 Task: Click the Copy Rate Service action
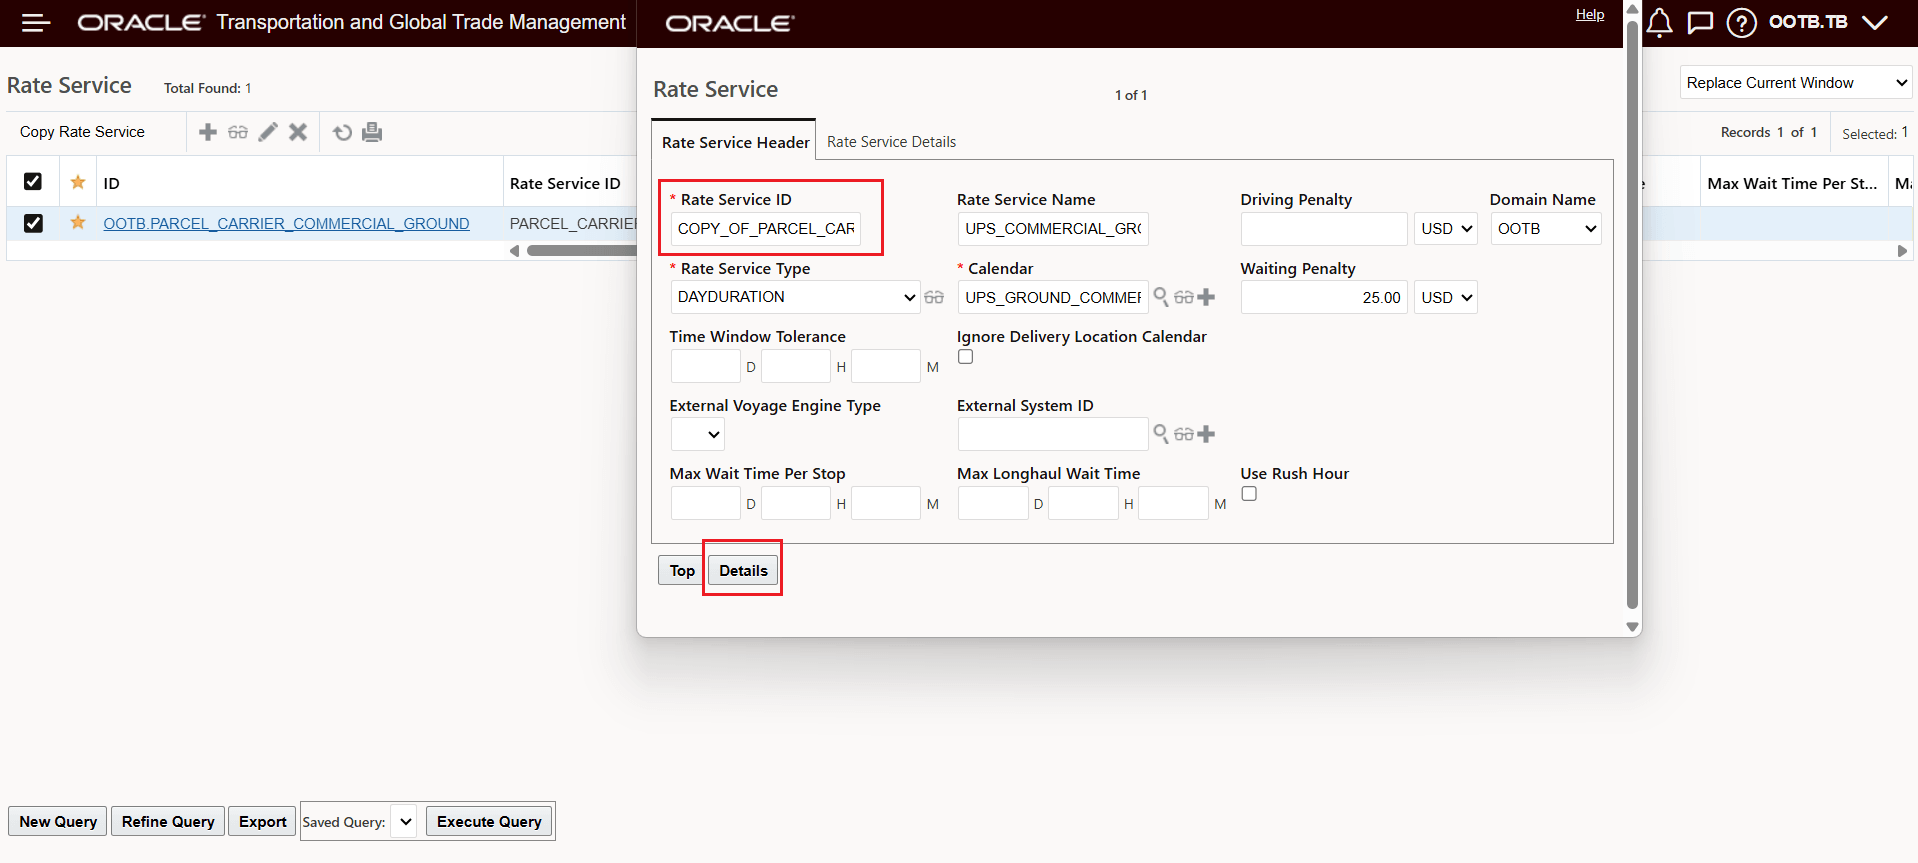[x=82, y=132]
